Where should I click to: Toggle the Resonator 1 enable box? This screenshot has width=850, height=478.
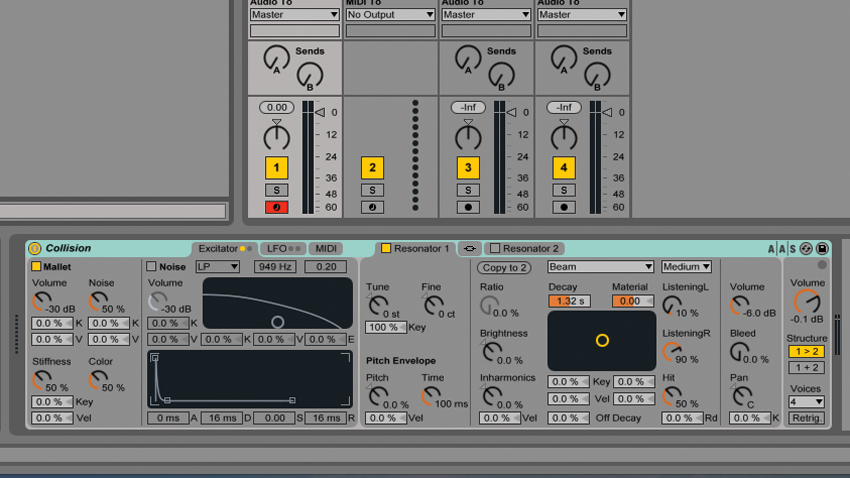click(386, 248)
